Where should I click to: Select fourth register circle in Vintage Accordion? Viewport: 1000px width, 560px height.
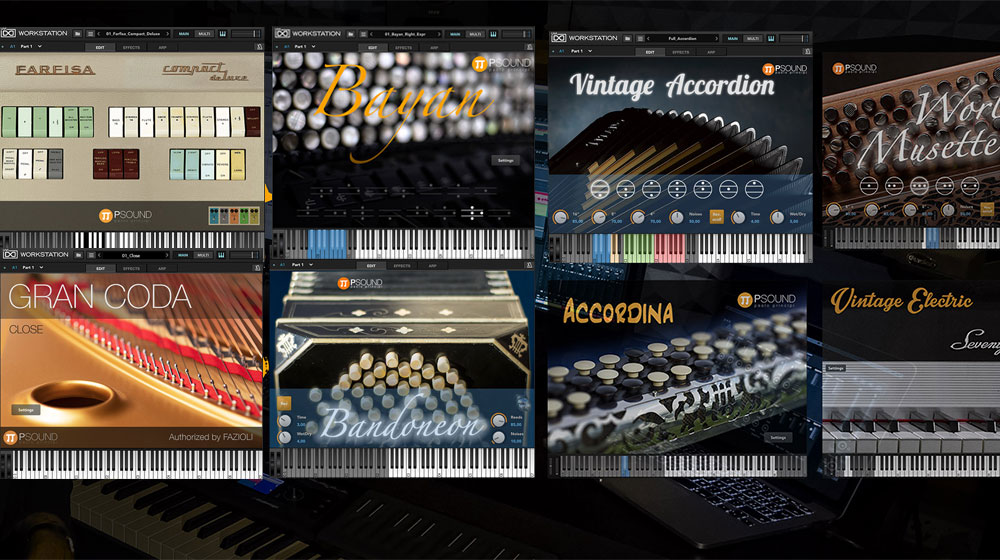click(x=677, y=189)
